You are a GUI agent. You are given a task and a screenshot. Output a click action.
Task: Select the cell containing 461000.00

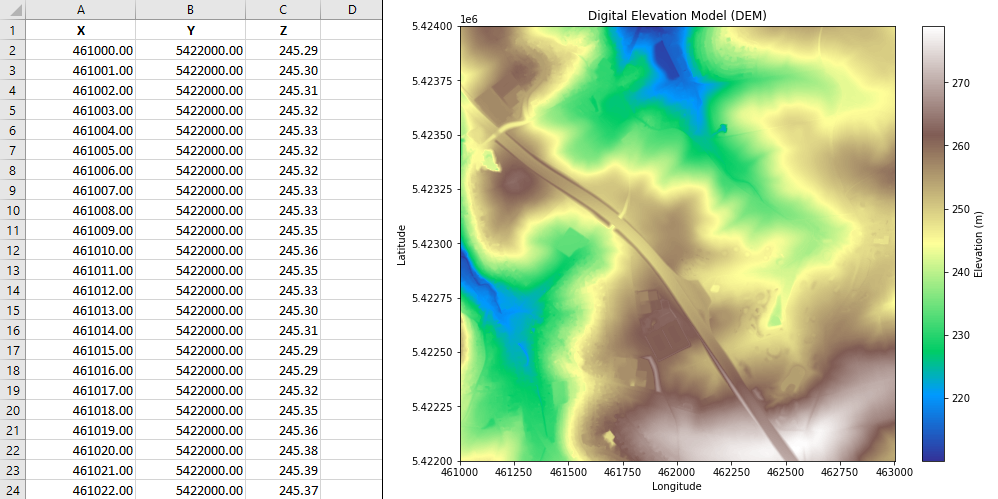pos(80,50)
